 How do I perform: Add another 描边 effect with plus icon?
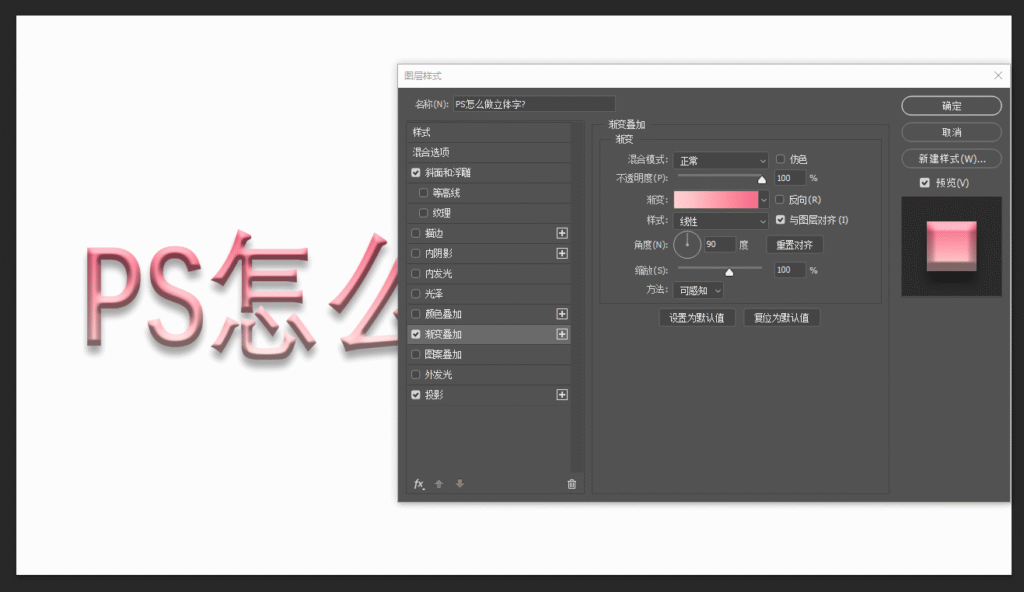pyautogui.click(x=562, y=233)
